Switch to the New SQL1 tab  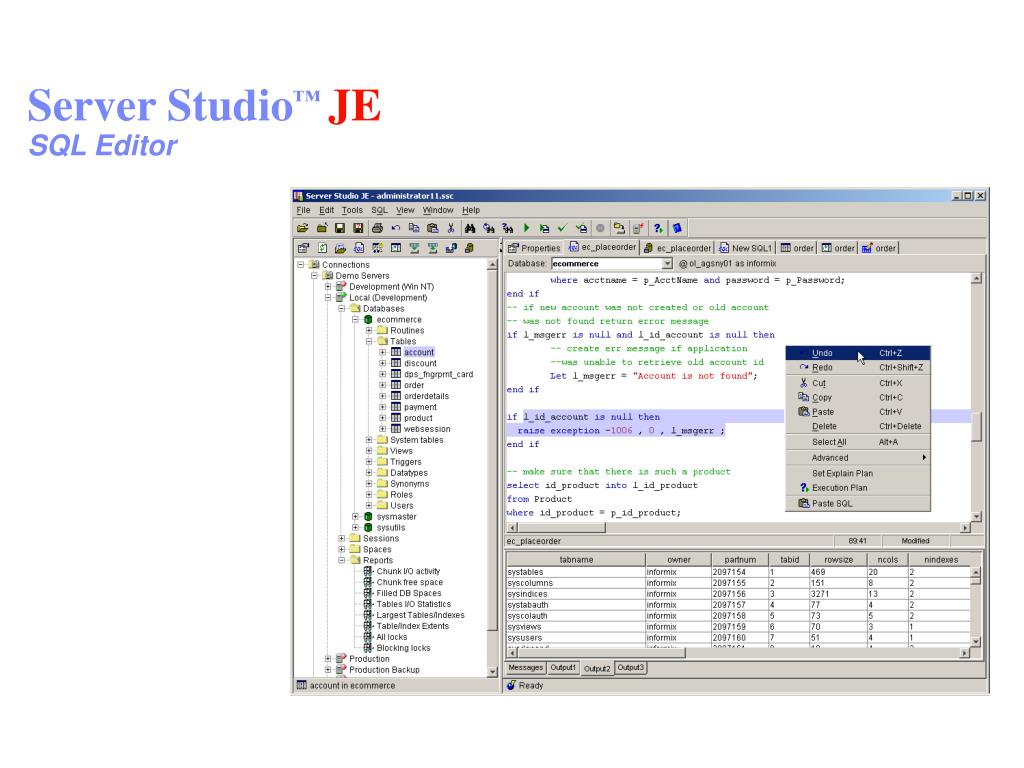pos(745,248)
